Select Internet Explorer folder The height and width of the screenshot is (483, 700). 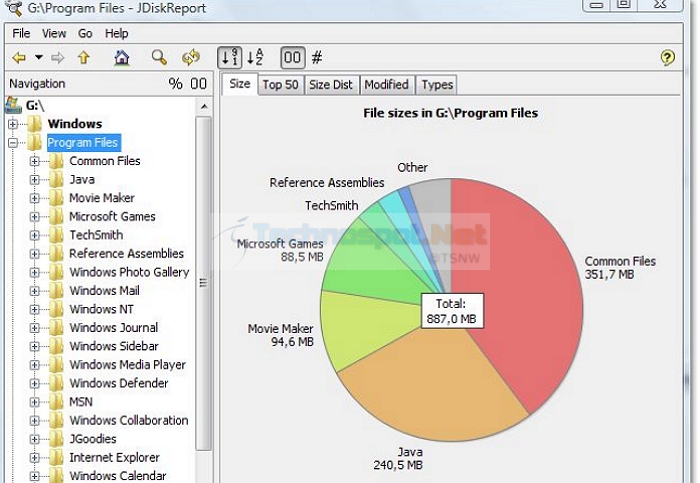tap(114, 458)
